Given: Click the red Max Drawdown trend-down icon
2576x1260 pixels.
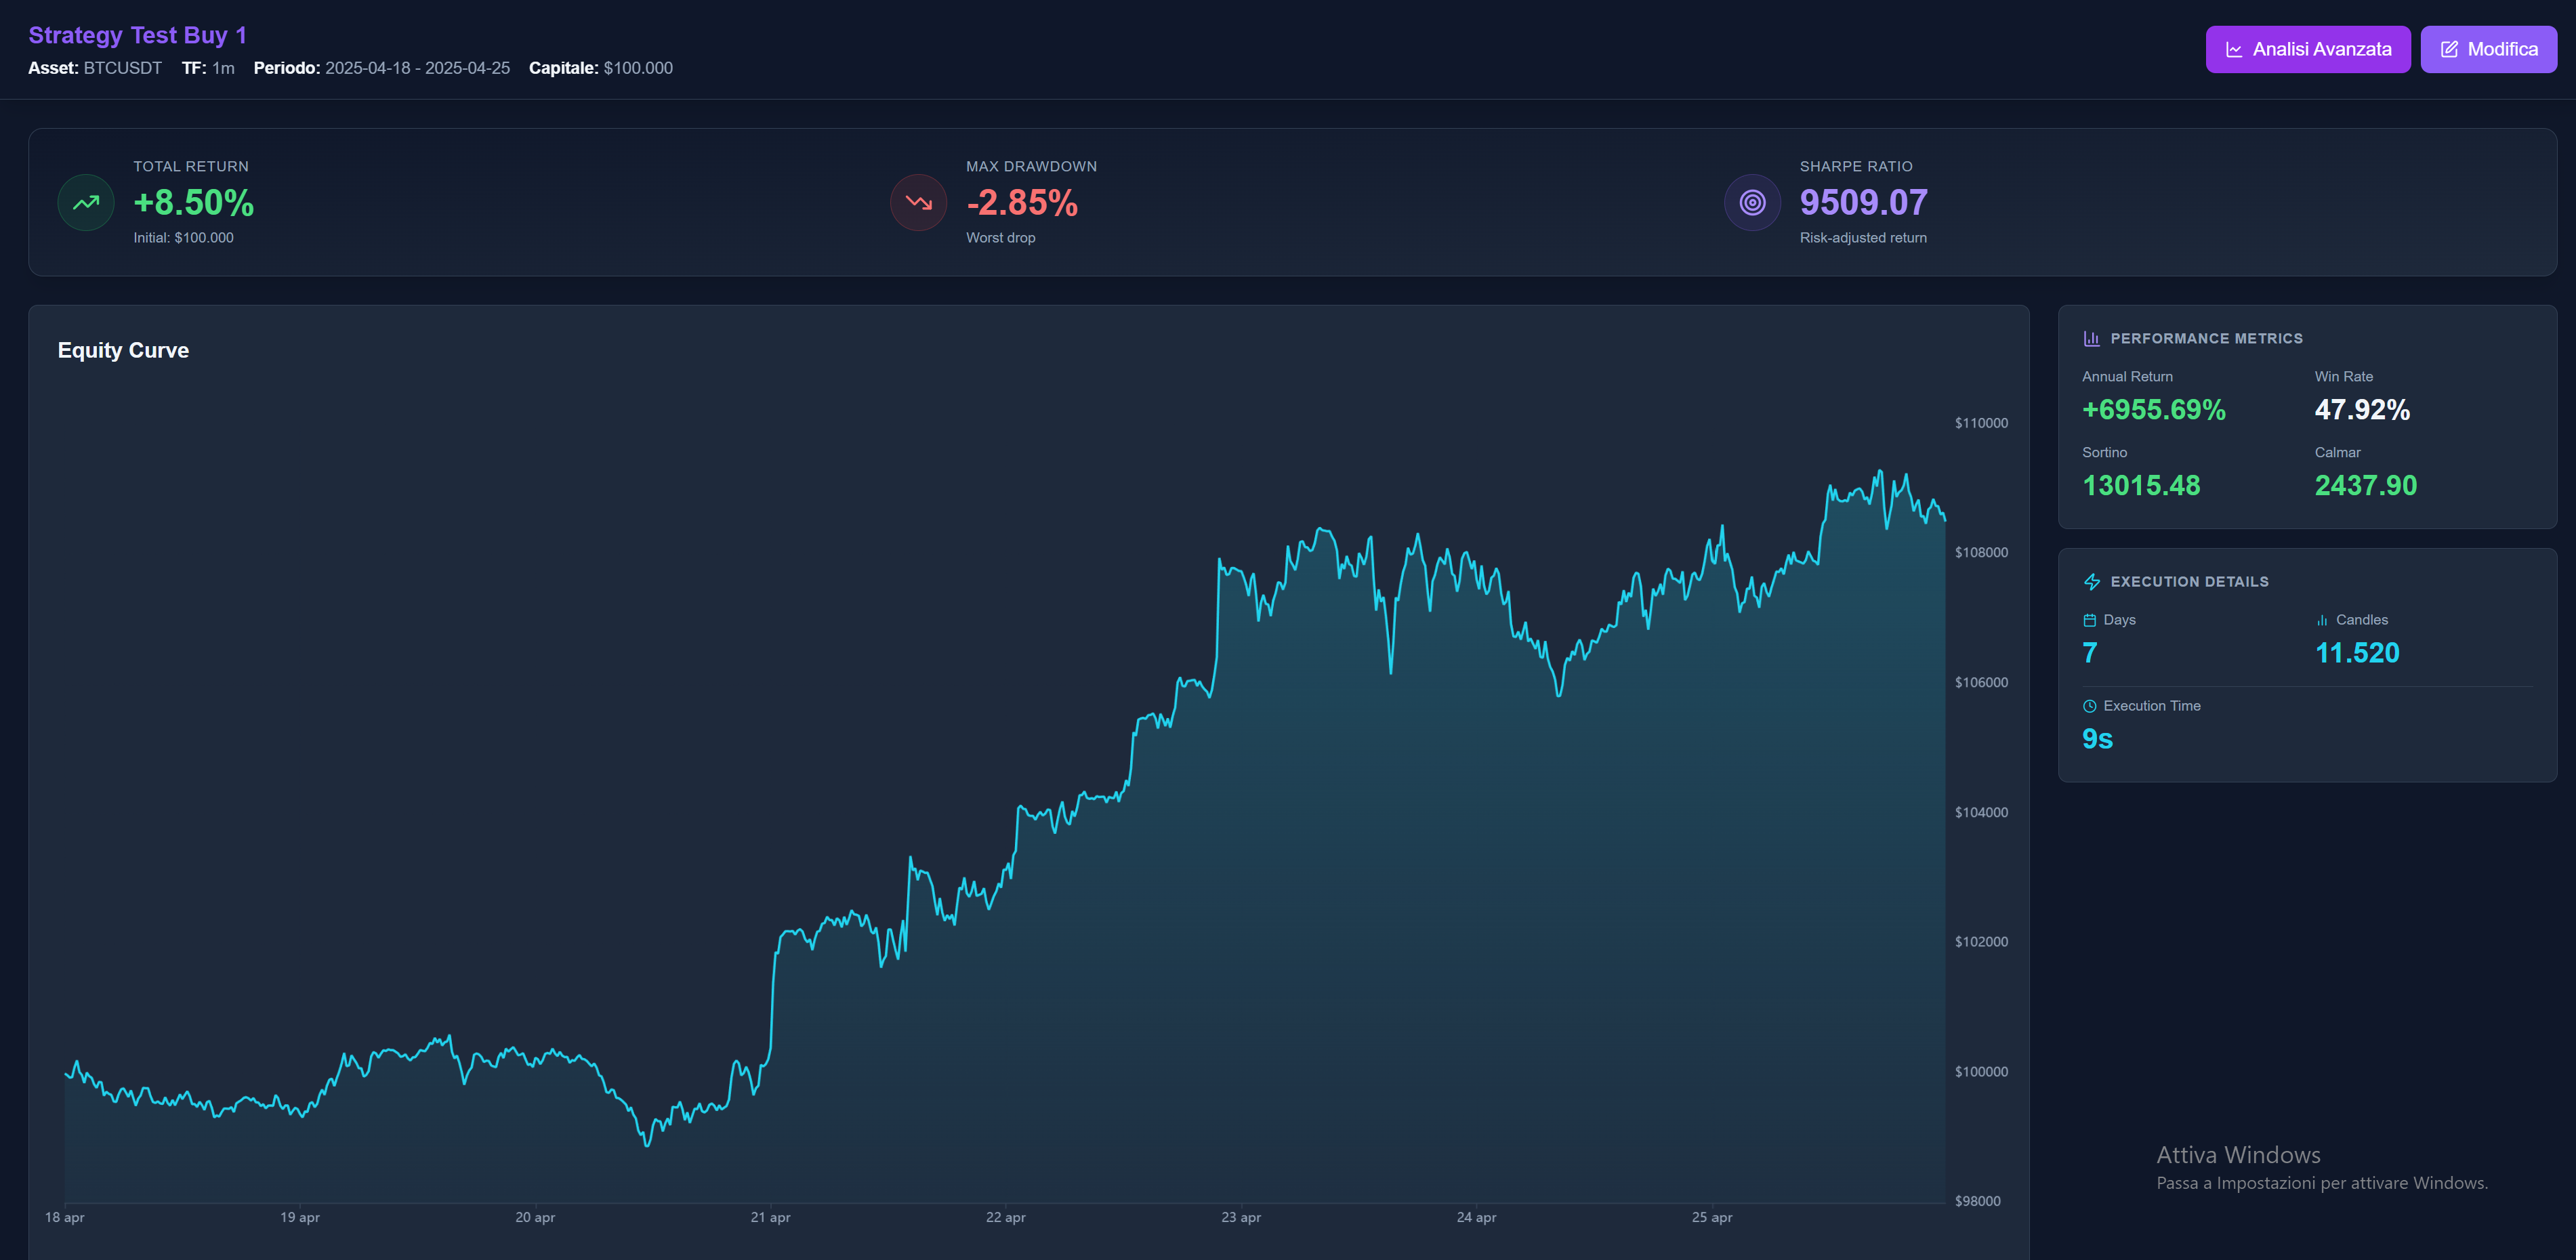Looking at the screenshot, I should pos(918,202).
